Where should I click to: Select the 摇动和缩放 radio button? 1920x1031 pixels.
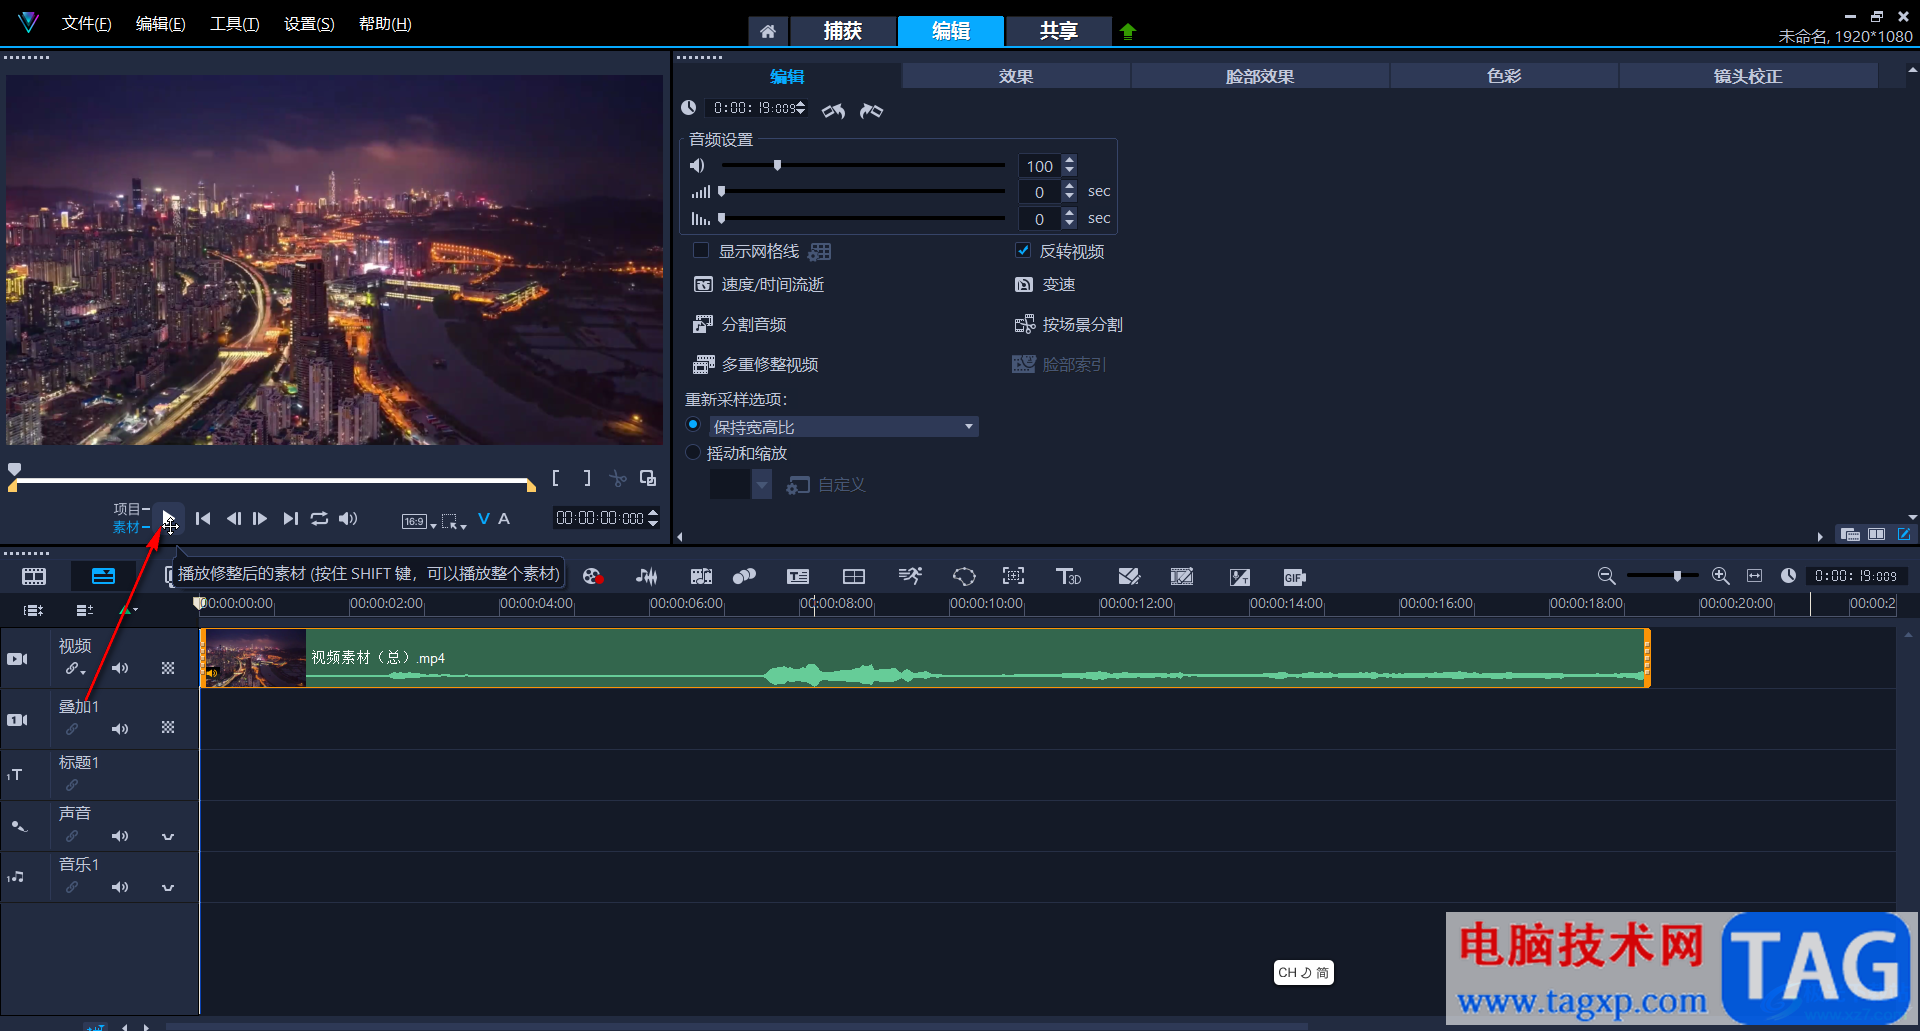693,453
